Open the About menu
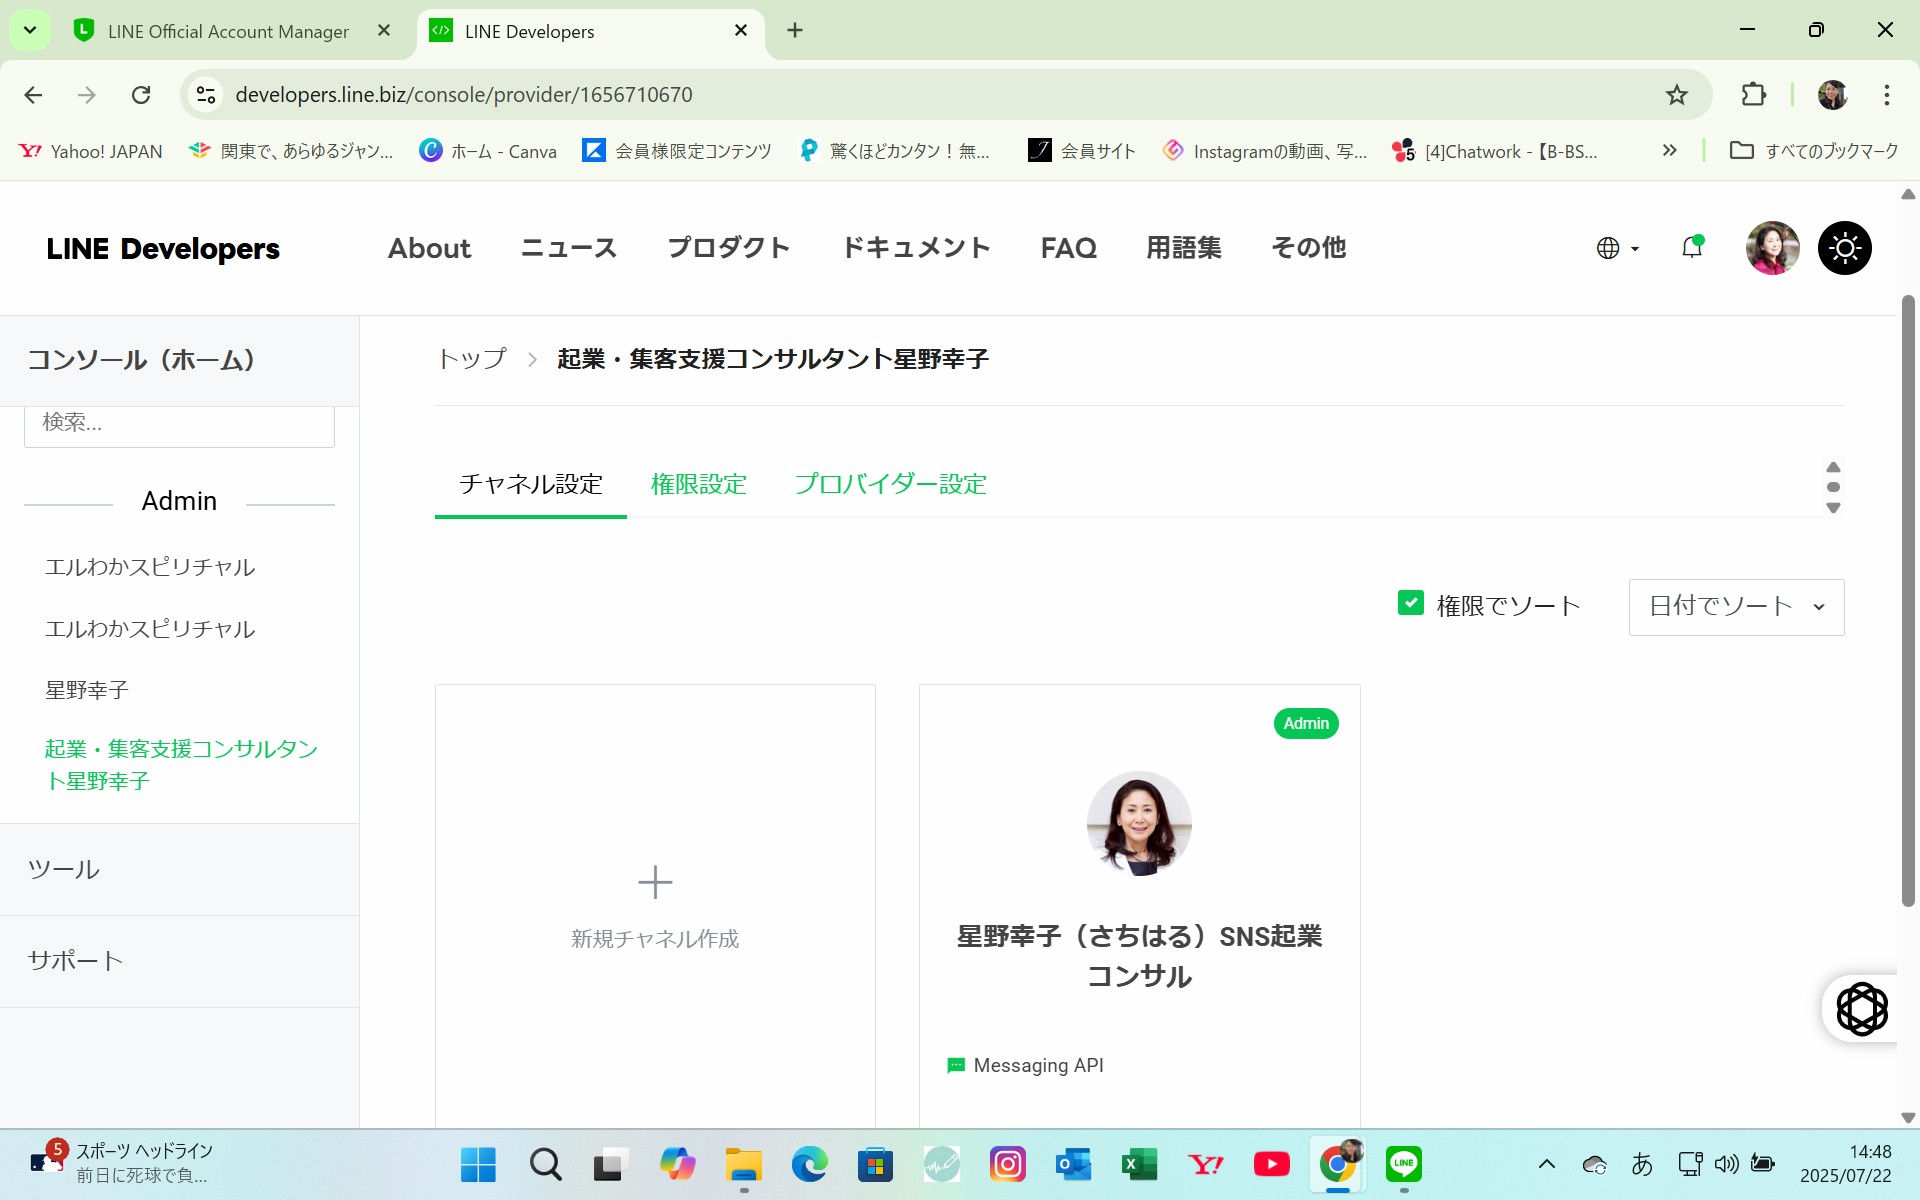 coord(429,248)
